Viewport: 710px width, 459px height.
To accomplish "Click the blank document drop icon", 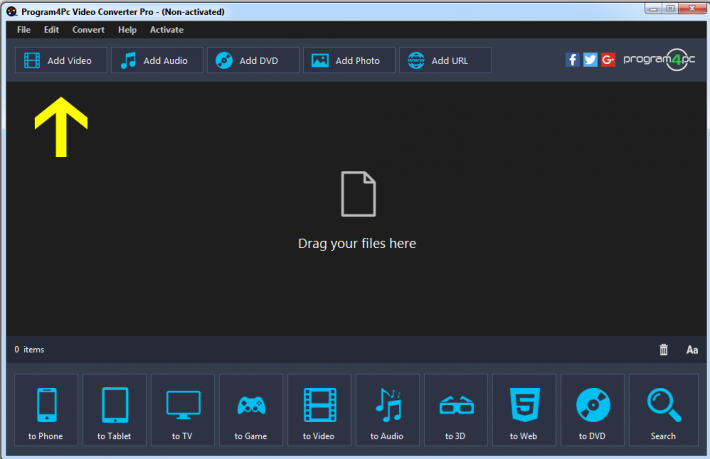I will click(x=358, y=194).
